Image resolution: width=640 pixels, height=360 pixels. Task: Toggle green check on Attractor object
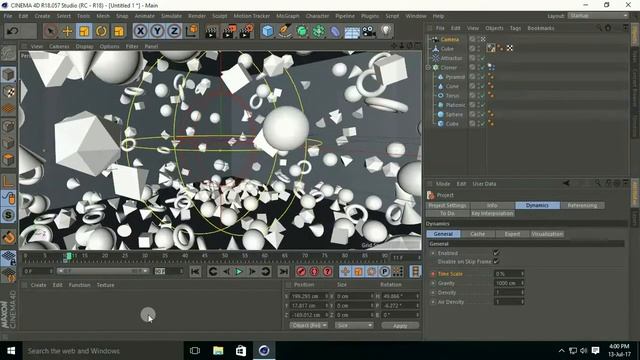(482, 58)
